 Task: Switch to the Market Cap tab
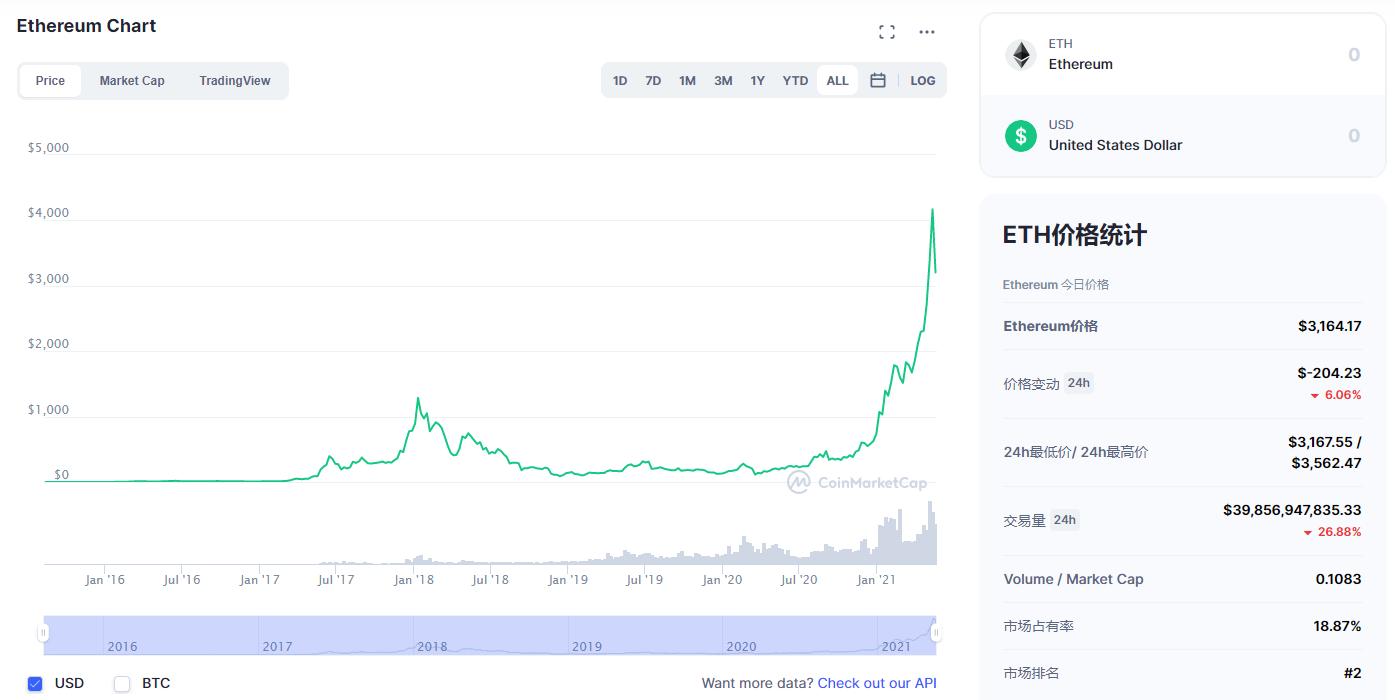(x=132, y=81)
